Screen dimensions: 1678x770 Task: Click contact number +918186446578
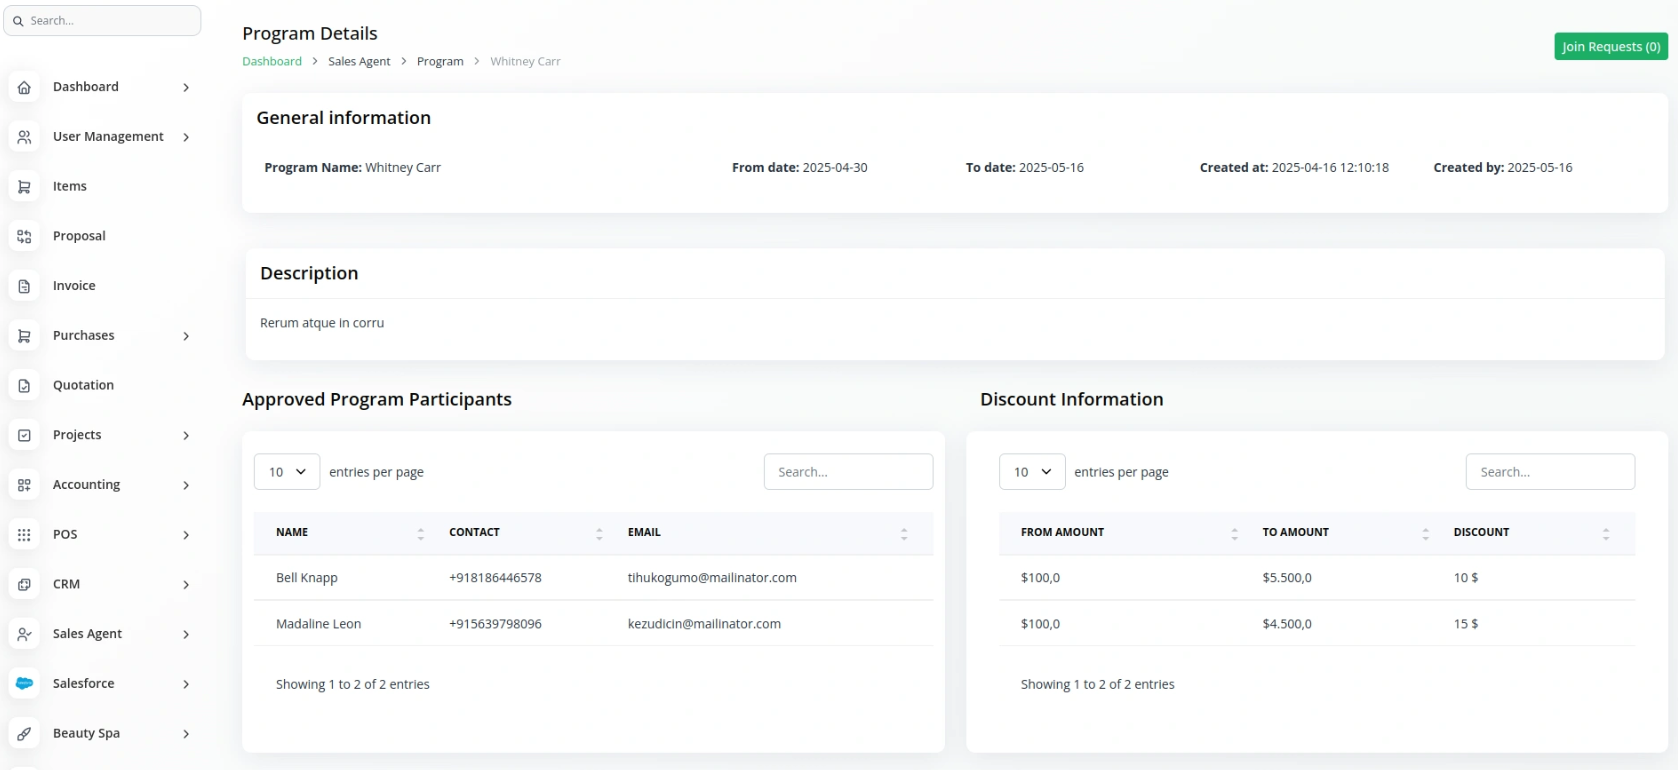coord(495,578)
